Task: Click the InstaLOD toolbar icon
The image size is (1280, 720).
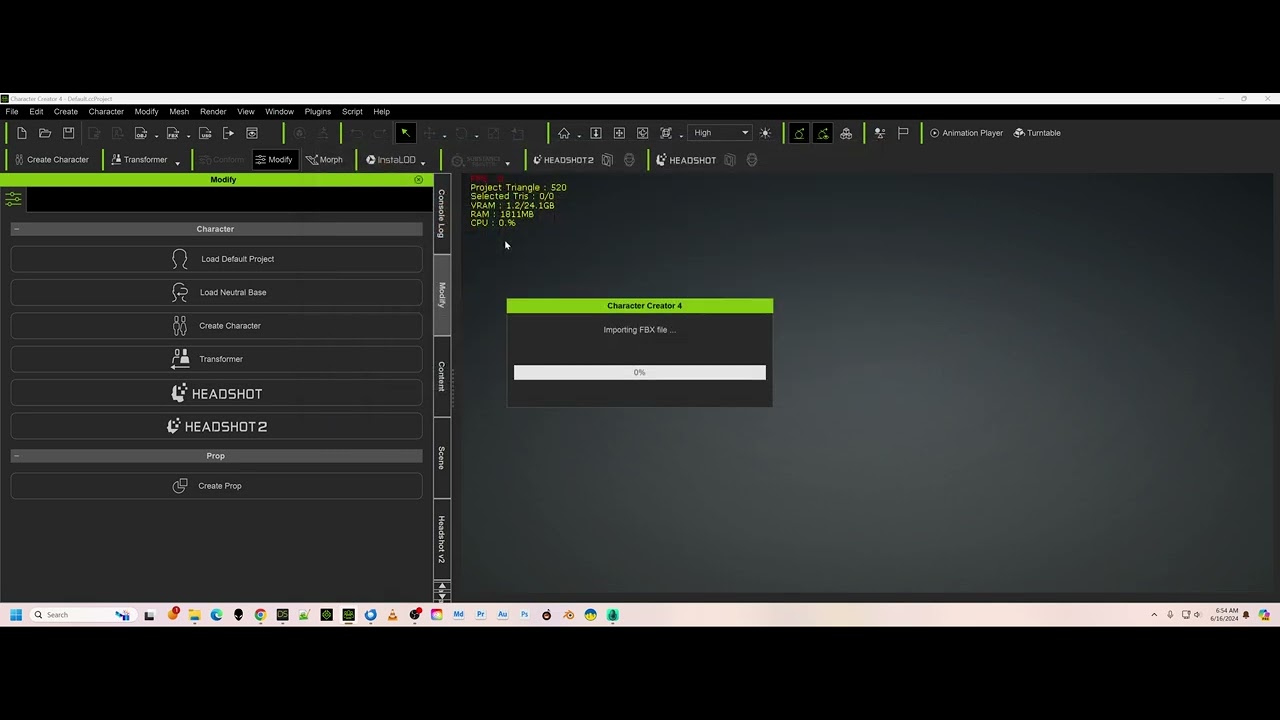Action: [x=391, y=160]
